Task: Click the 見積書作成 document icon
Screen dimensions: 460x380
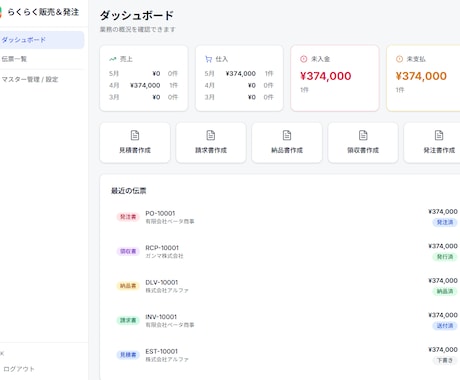Action: click(x=135, y=135)
